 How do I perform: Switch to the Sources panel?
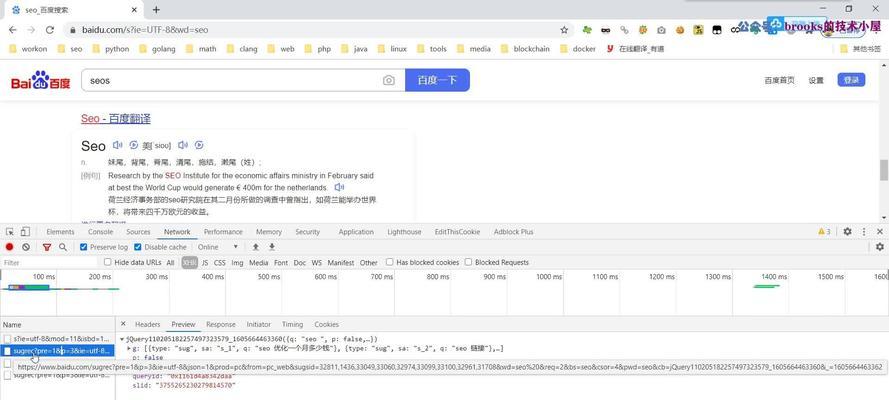[x=138, y=232]
